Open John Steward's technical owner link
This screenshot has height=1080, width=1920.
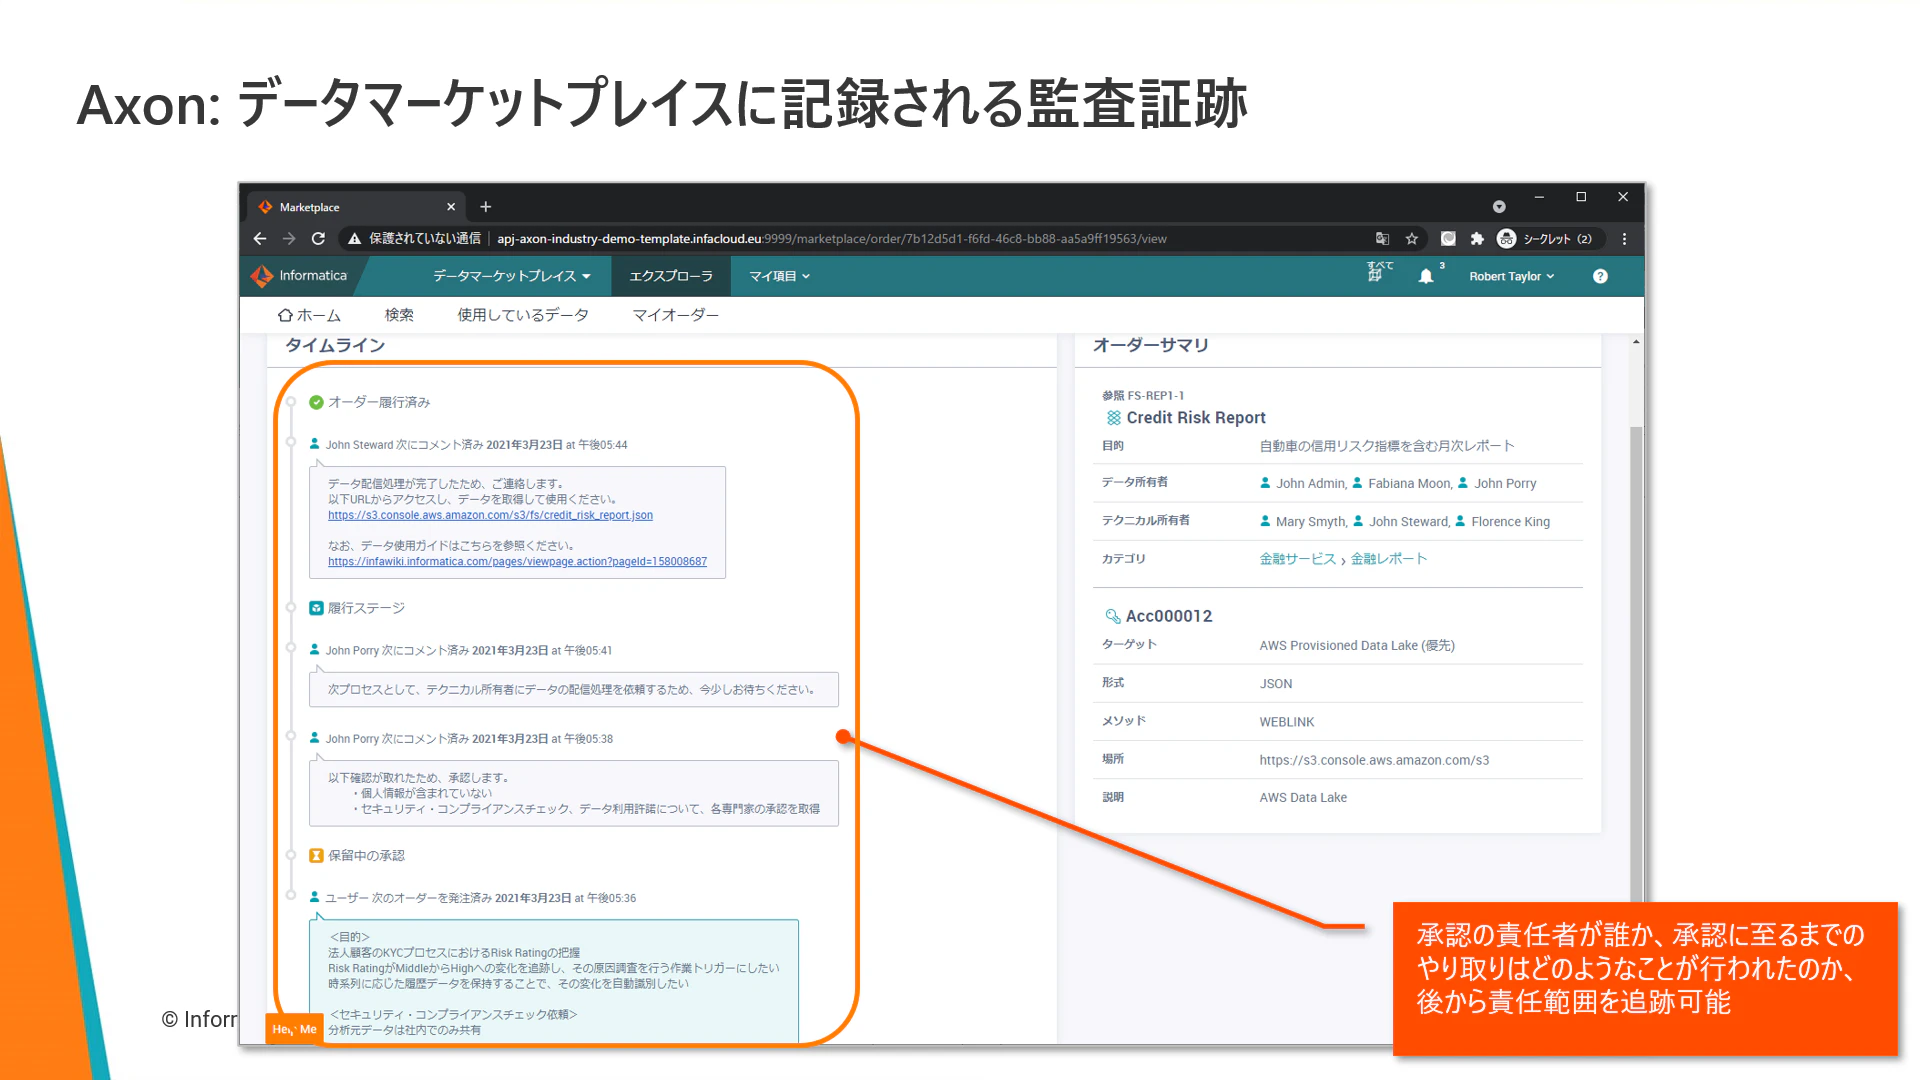[1408, 521]
